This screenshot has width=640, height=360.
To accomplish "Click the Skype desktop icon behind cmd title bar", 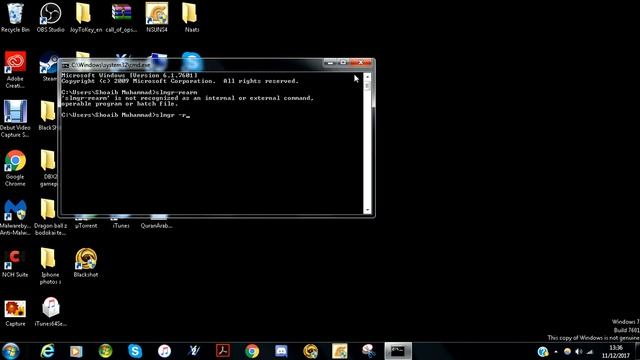I will coord(192,61).
